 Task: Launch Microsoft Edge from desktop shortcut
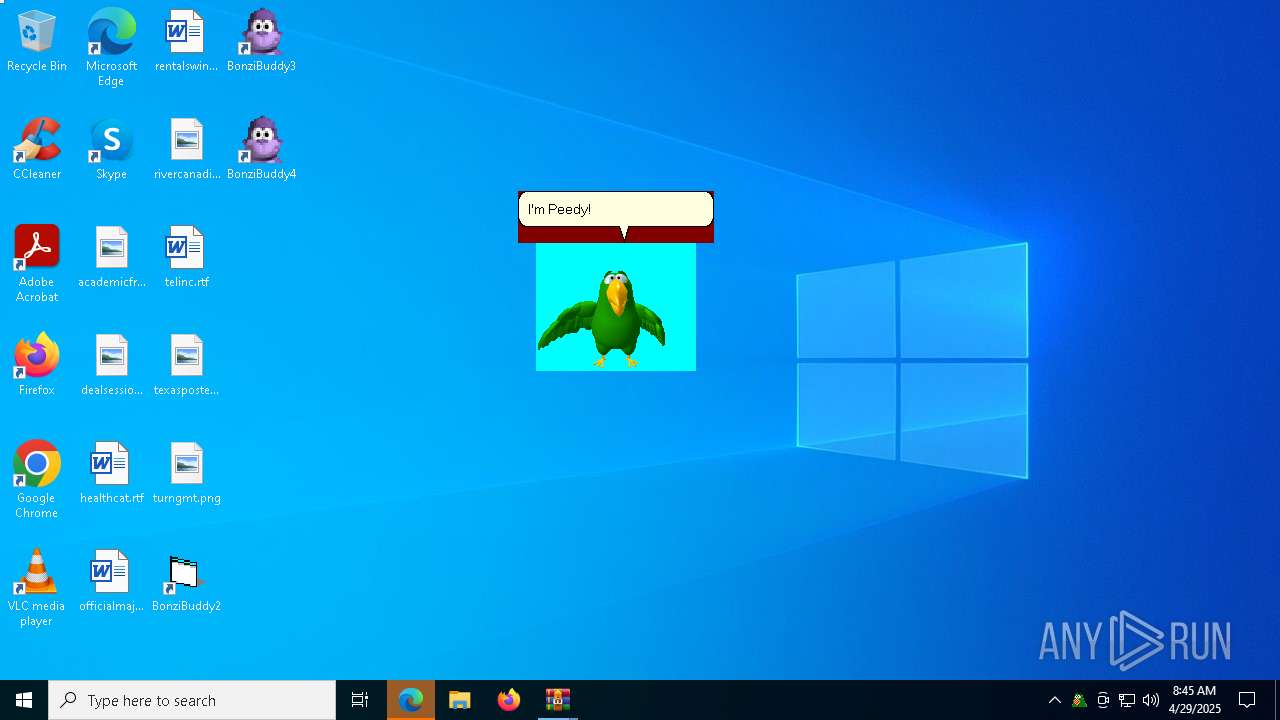(x=111, y=48)
